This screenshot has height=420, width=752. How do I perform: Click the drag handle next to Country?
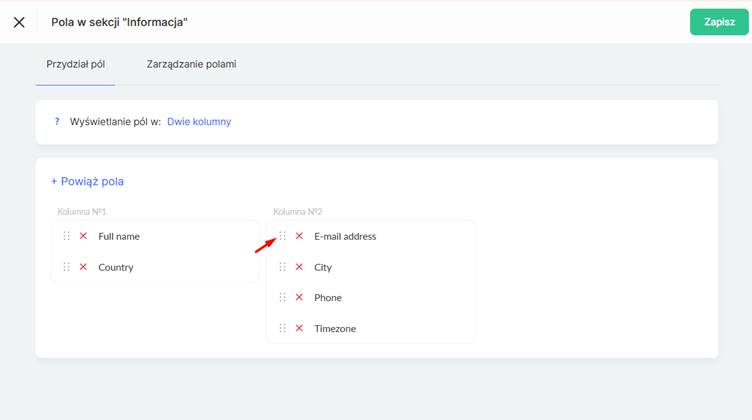pos(67,267)
